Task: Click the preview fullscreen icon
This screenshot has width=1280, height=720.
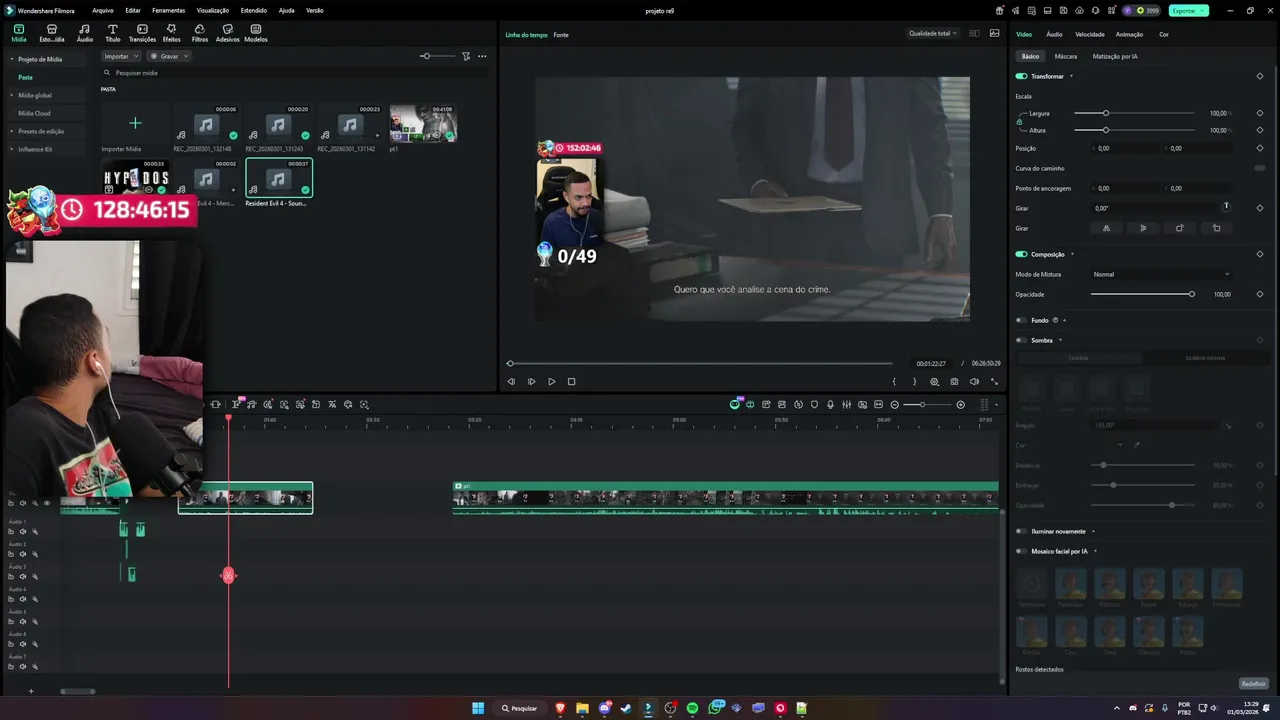Action: click(x=994, y=381)
